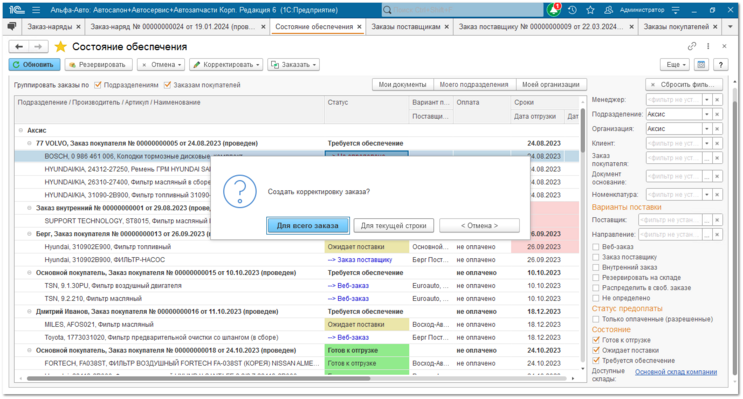Clear the Подразделение filter value

click(x=717, y=114)
